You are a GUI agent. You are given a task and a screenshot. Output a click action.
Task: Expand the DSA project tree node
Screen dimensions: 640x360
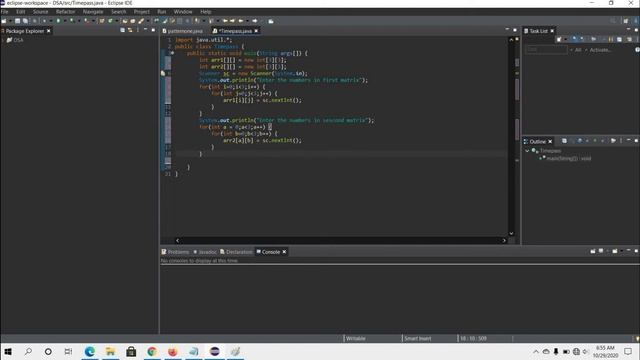point(3,40)
